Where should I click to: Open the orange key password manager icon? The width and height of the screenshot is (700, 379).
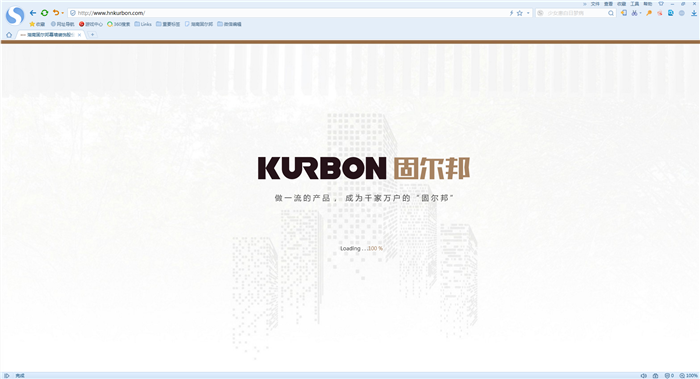(x=649, y=13)
